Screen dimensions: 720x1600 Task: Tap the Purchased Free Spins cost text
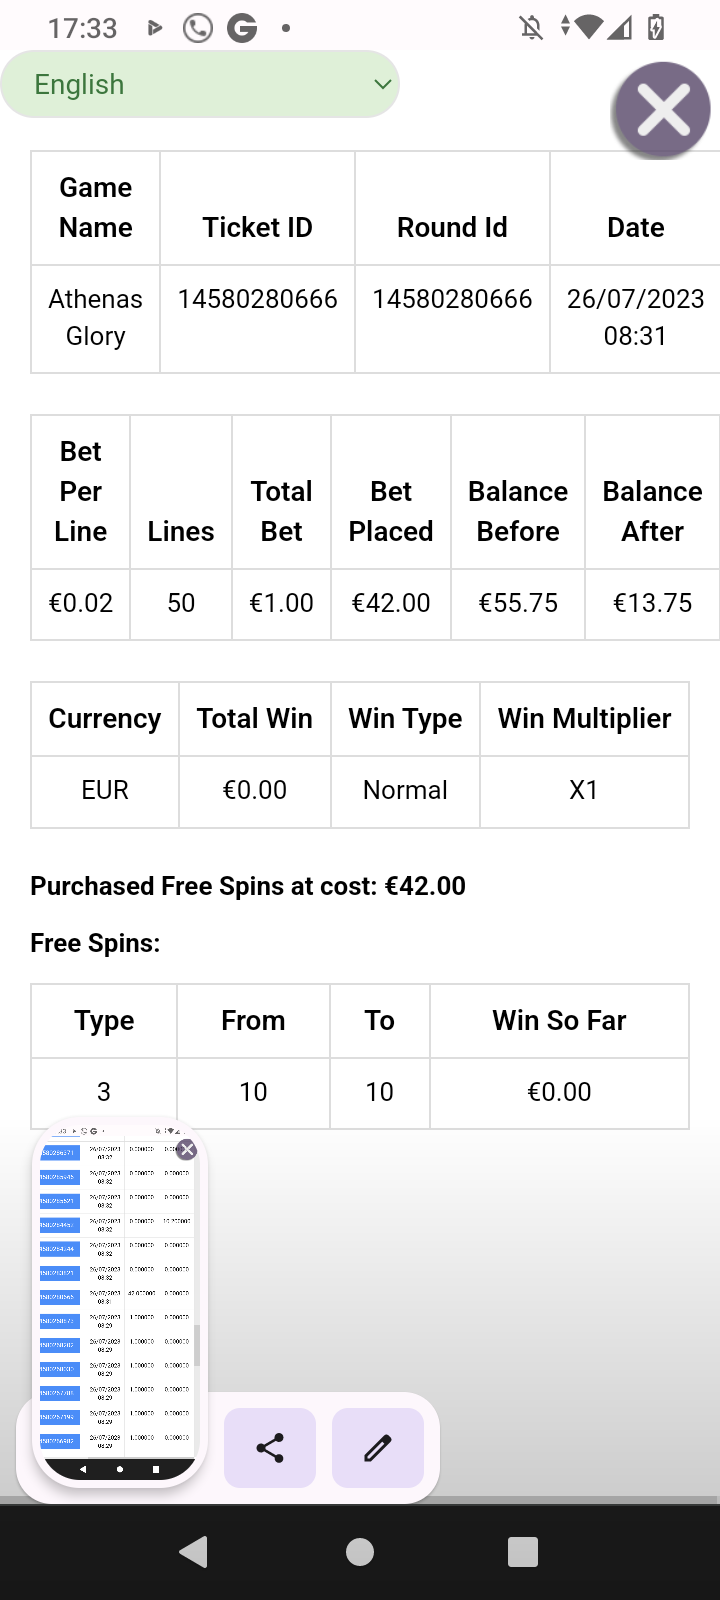click(x=248, y=886)
